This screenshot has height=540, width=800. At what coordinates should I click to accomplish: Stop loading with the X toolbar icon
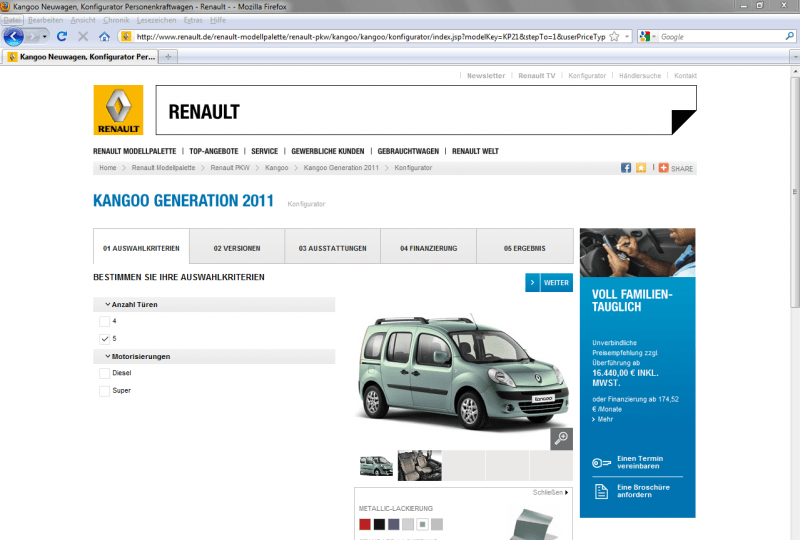83,37
